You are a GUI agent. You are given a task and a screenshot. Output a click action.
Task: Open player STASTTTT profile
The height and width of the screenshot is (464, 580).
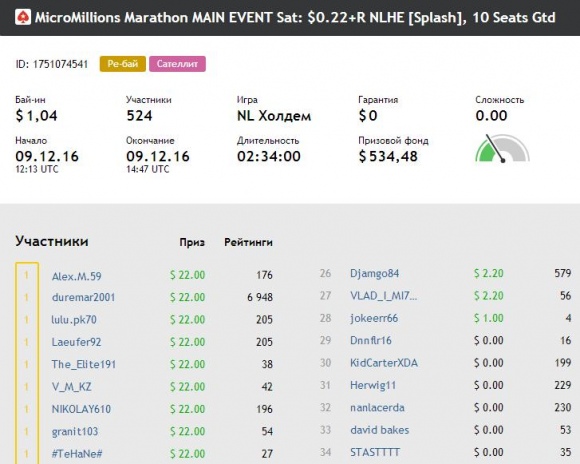[375, 452]
